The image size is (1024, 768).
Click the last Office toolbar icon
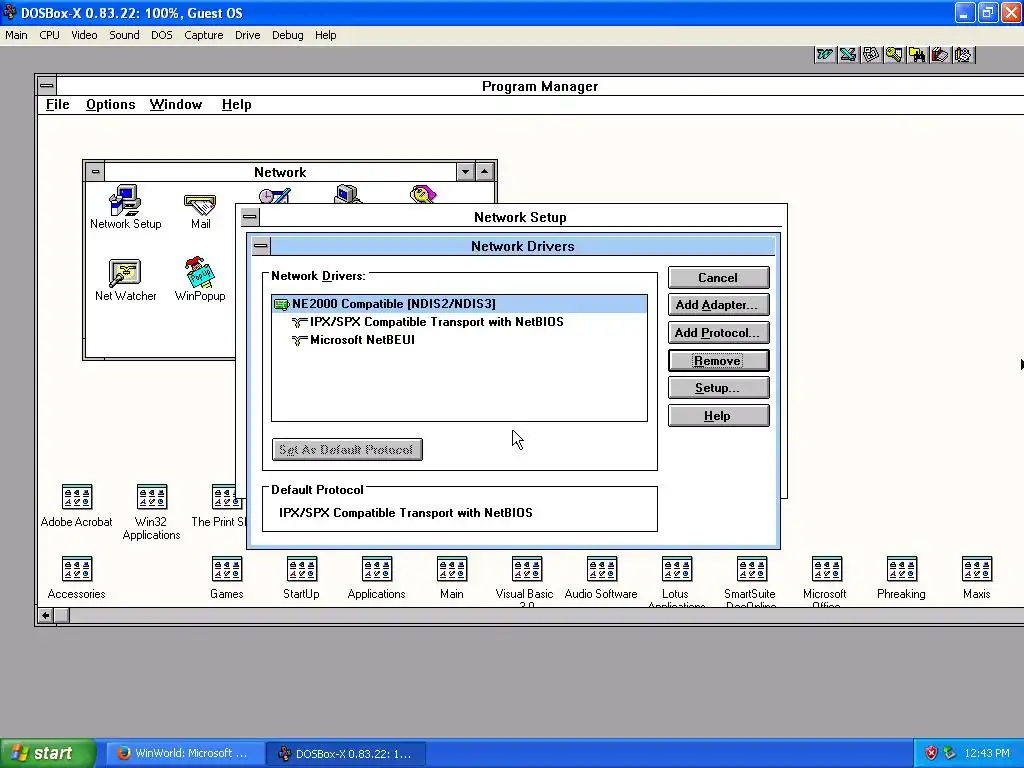point(963,55)
